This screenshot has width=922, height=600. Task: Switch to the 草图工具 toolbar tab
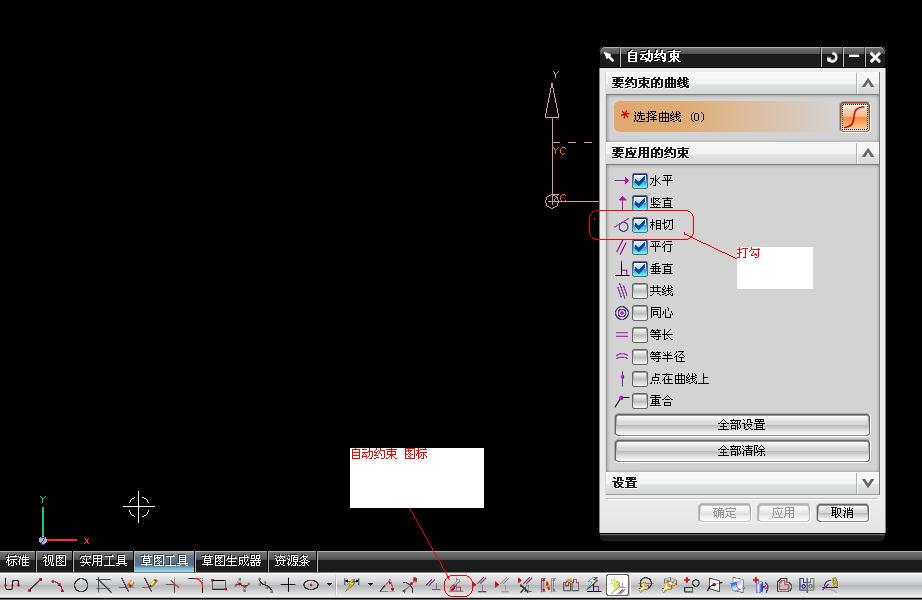pyautogui.click(x=164, y=561)
